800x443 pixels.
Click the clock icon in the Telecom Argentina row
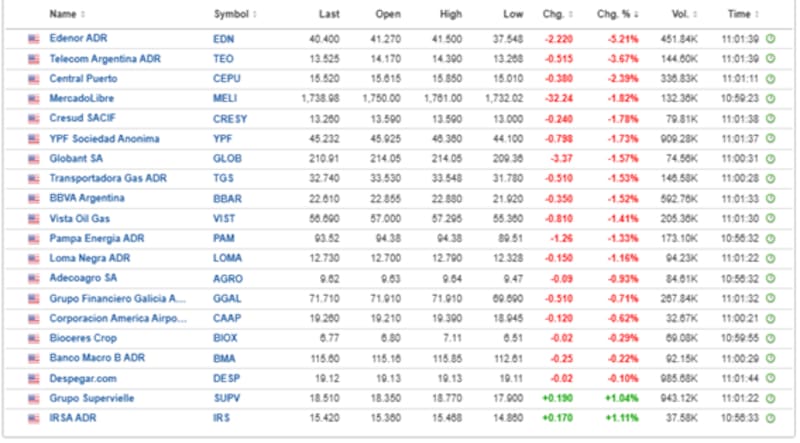coord(769,59)
